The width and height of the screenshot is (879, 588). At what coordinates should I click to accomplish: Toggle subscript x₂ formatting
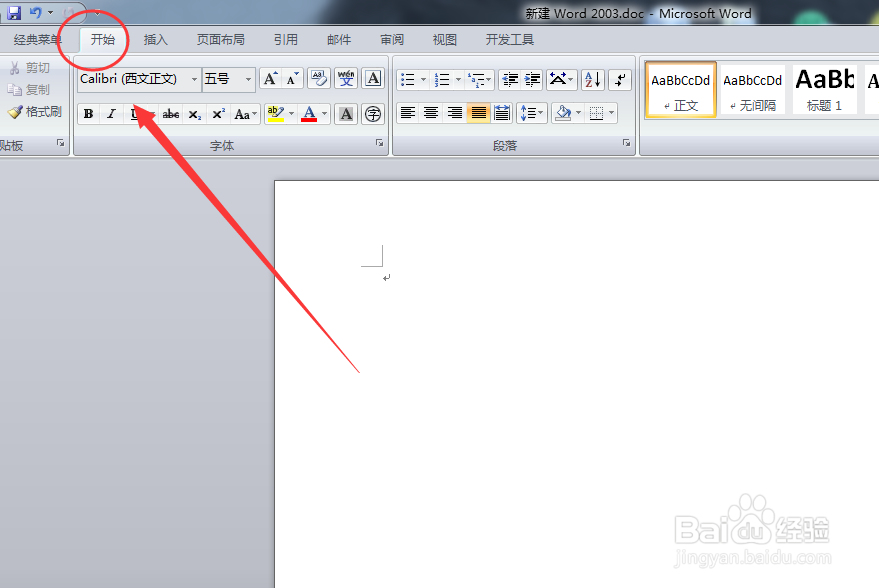195,114
